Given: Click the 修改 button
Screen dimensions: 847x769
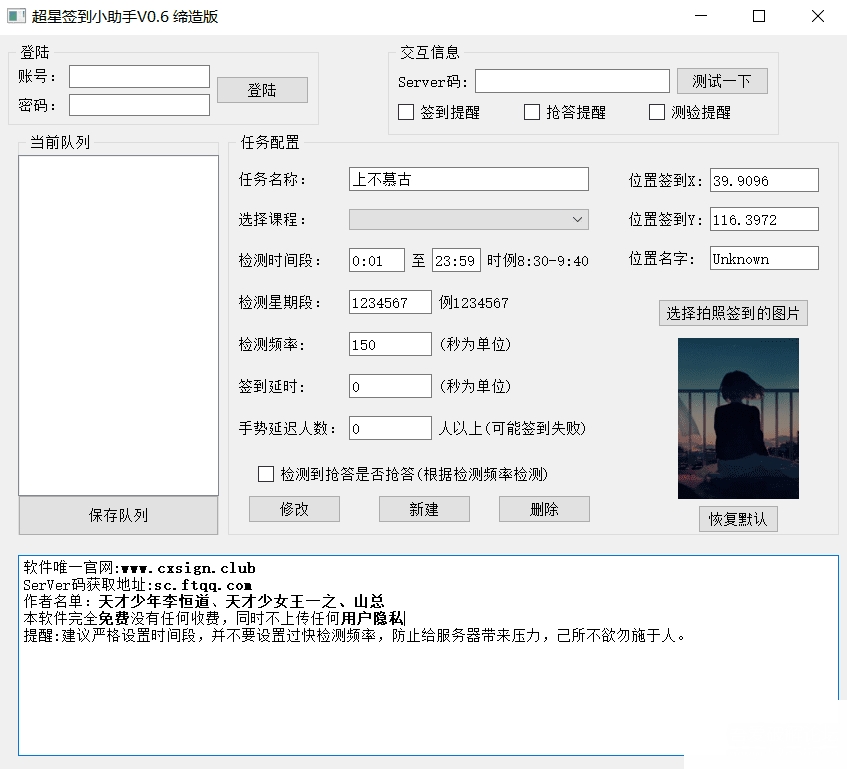Looking at the screenshot, I should coord(294,509).
